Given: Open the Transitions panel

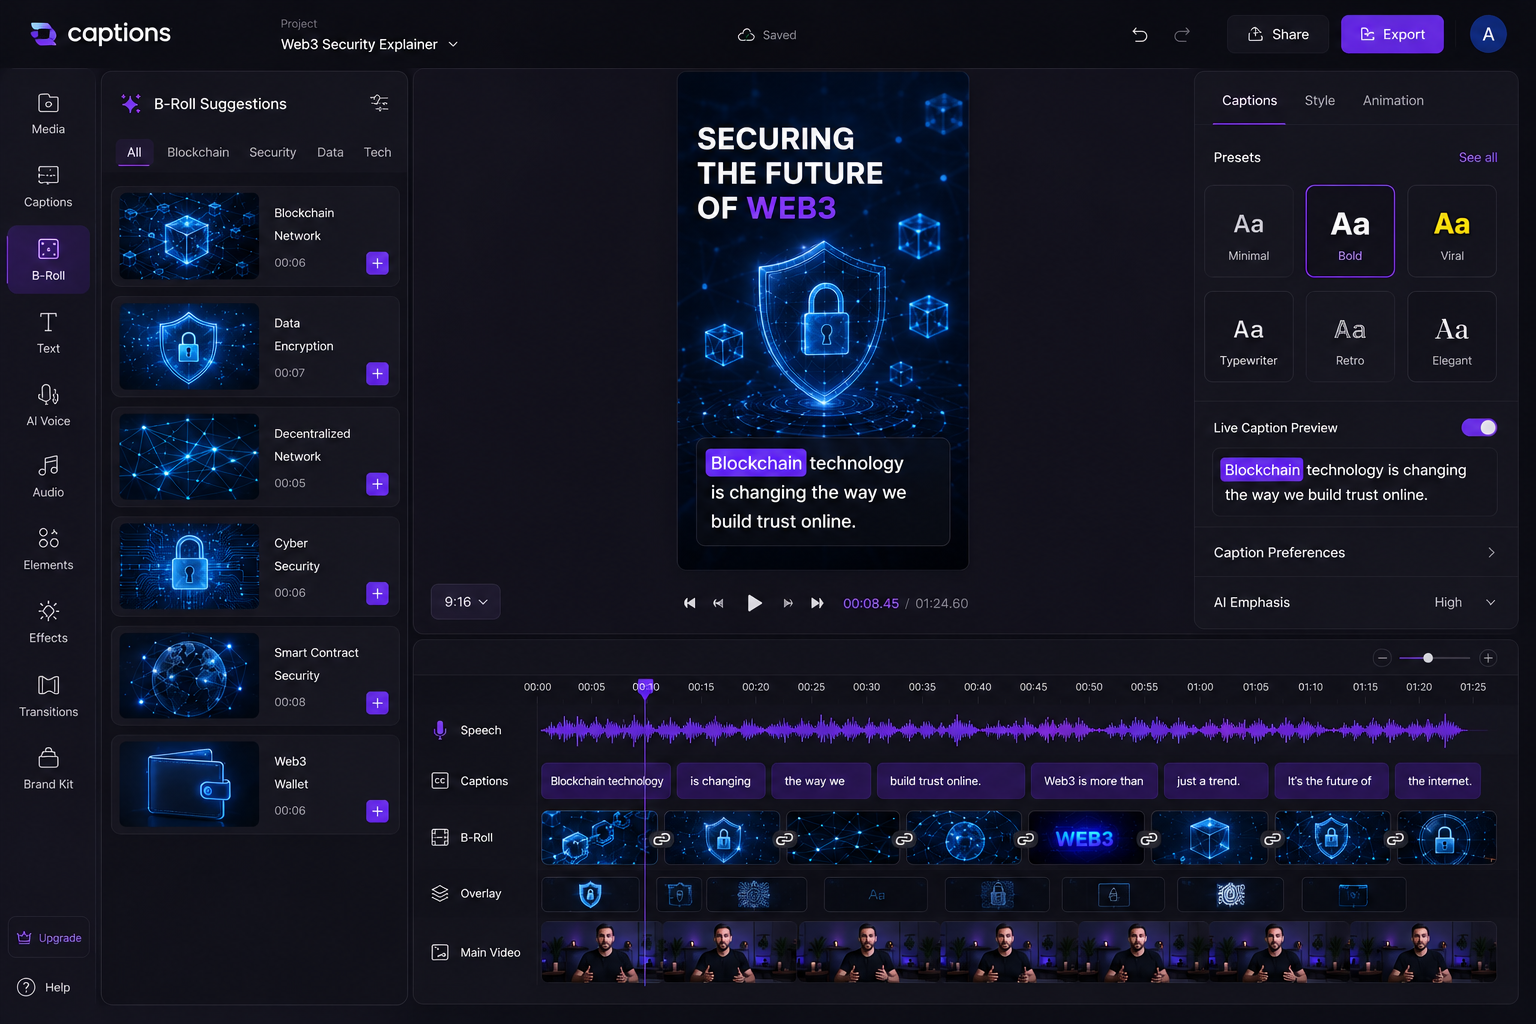Looking at the screenshot, I should tap(48, 697).
